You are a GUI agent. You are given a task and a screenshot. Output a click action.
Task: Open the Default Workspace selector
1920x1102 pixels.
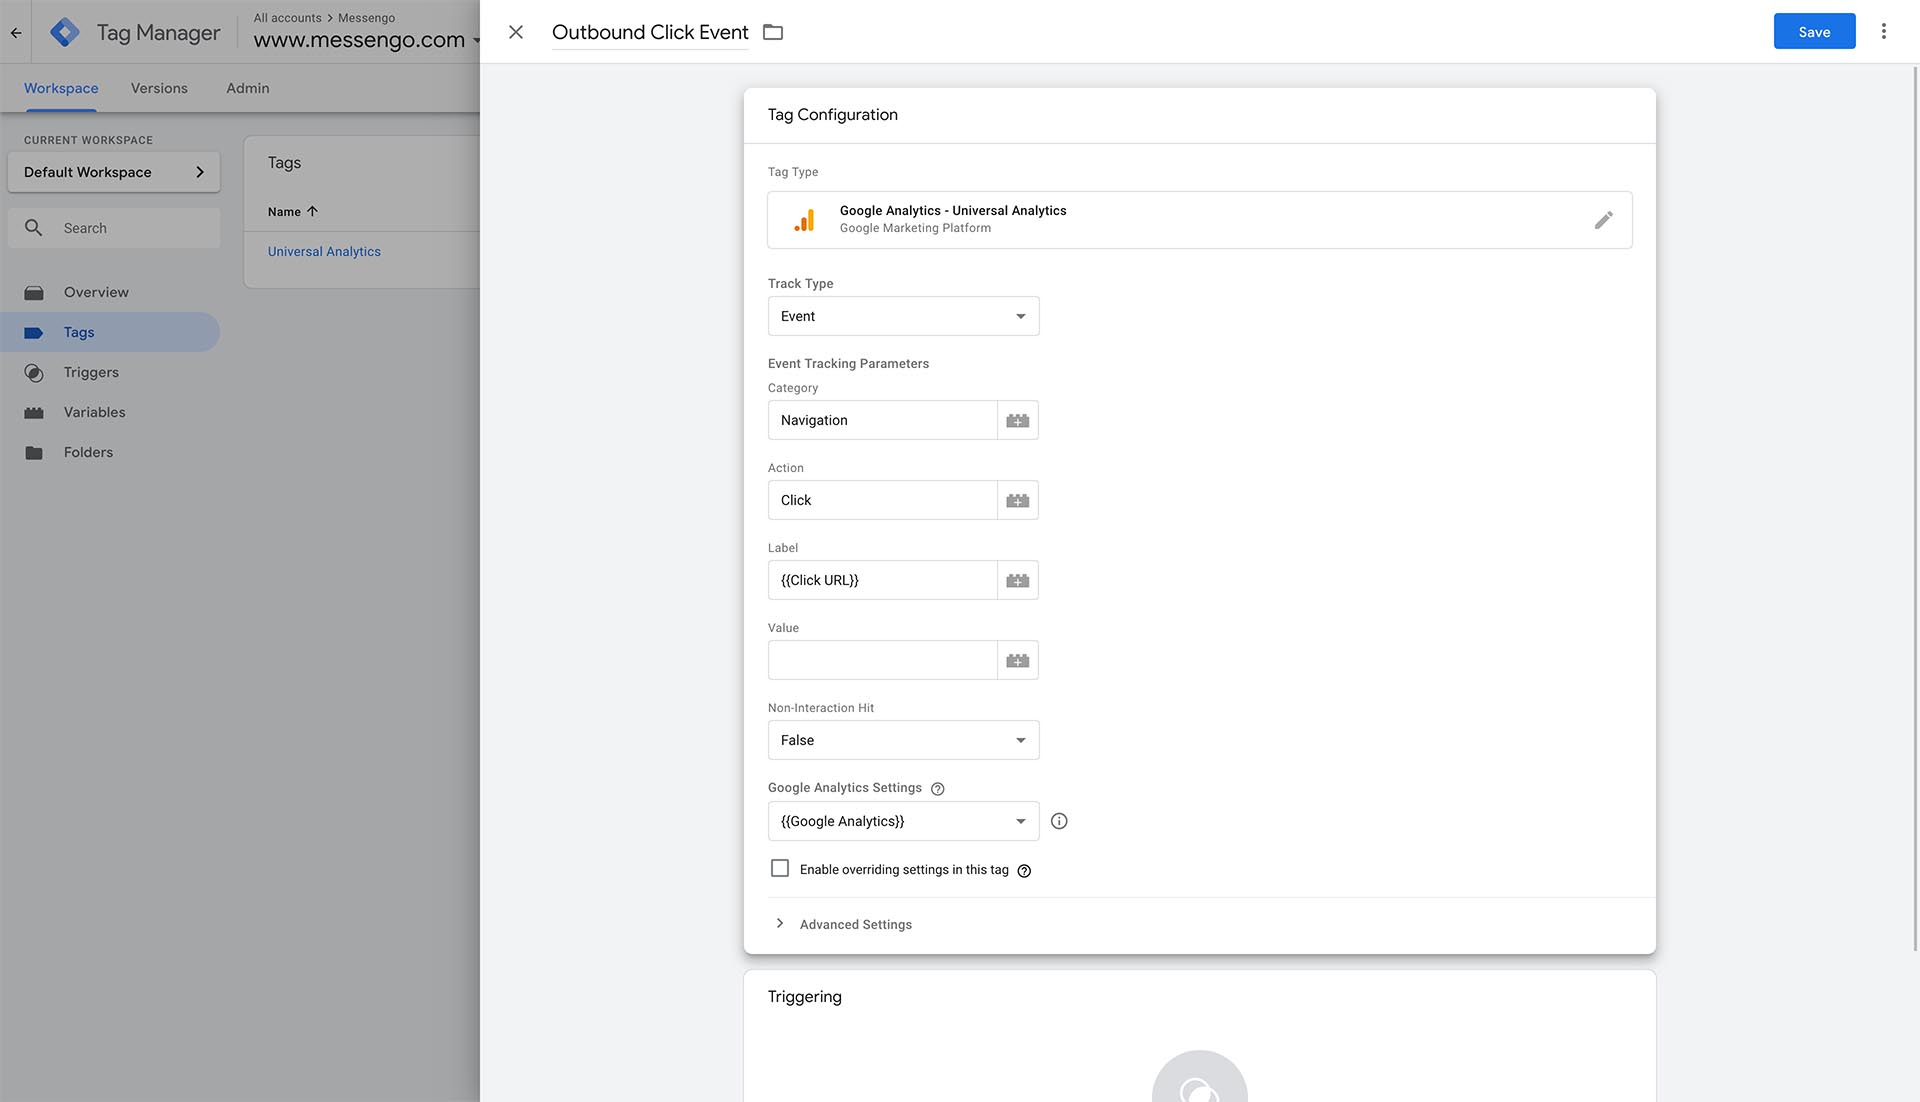click(x=114, y=172)
